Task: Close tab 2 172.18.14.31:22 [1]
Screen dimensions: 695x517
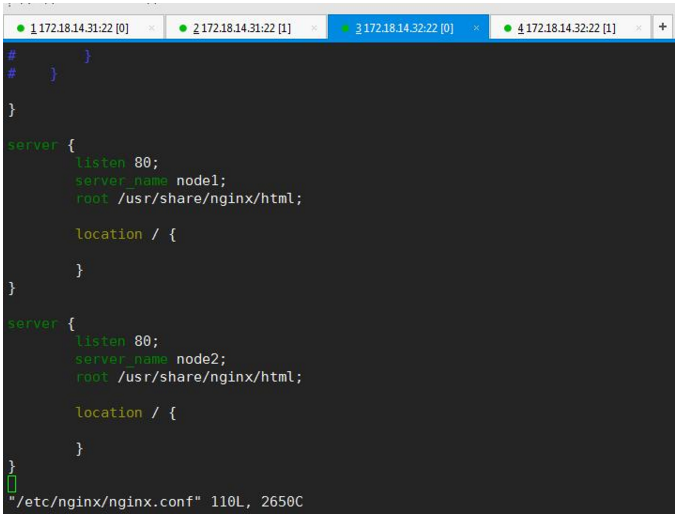Action: click(x=314, y=28)
